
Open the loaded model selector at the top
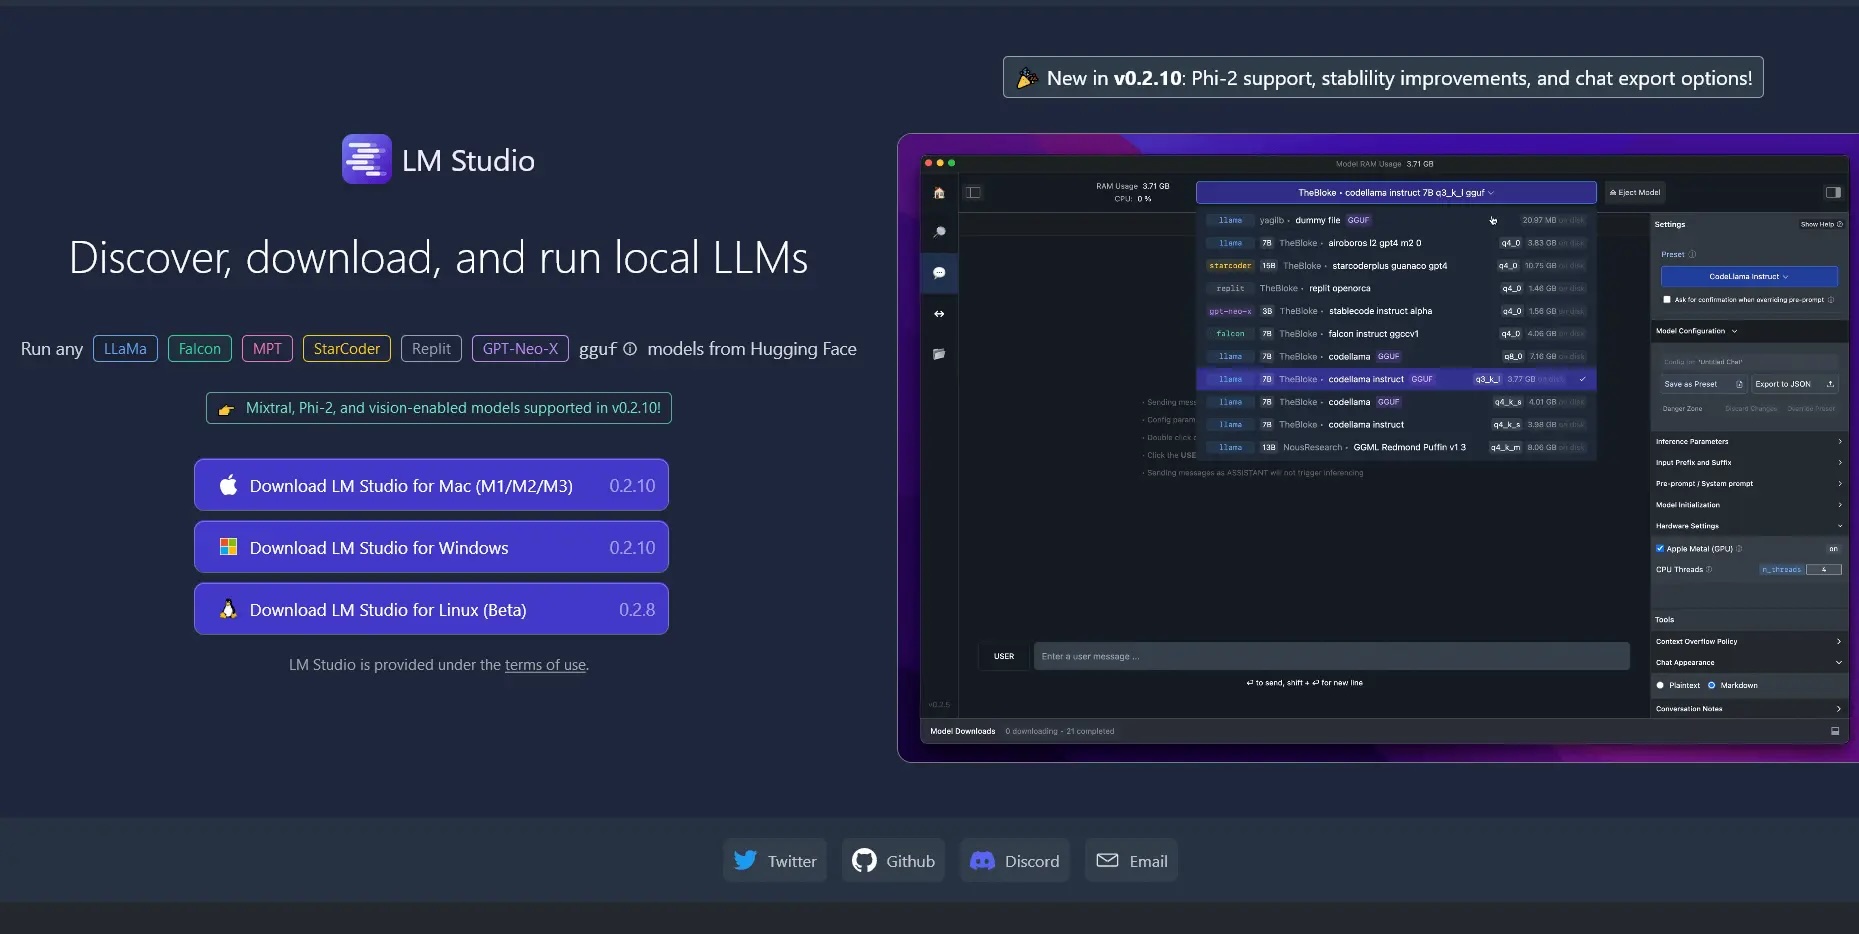point(1396,192)
